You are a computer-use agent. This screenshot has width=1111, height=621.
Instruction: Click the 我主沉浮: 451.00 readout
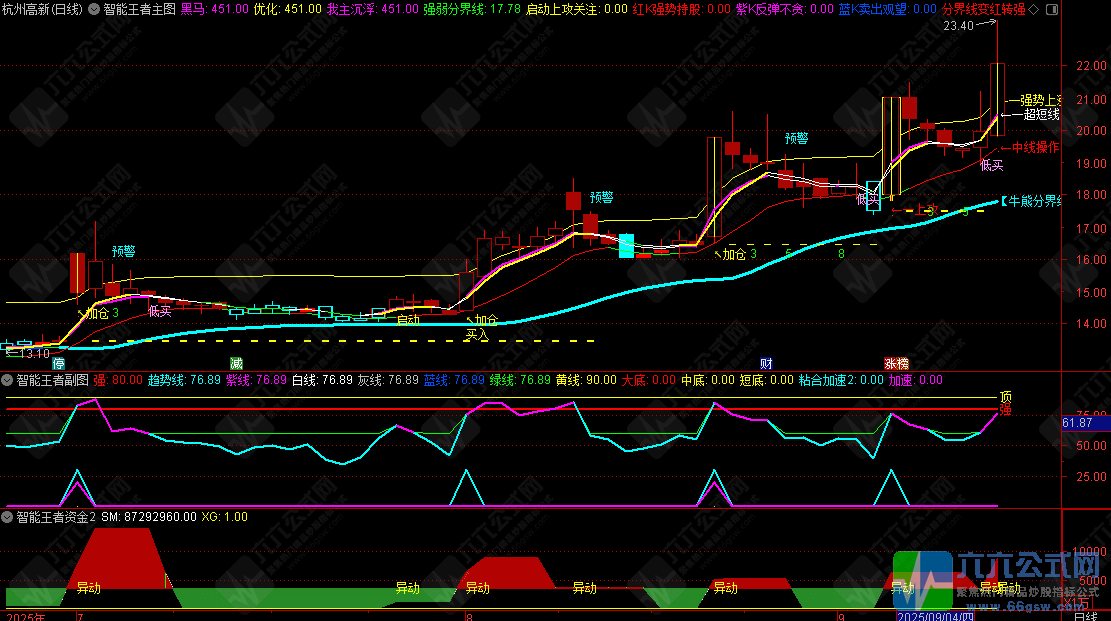tap(373, 9)
